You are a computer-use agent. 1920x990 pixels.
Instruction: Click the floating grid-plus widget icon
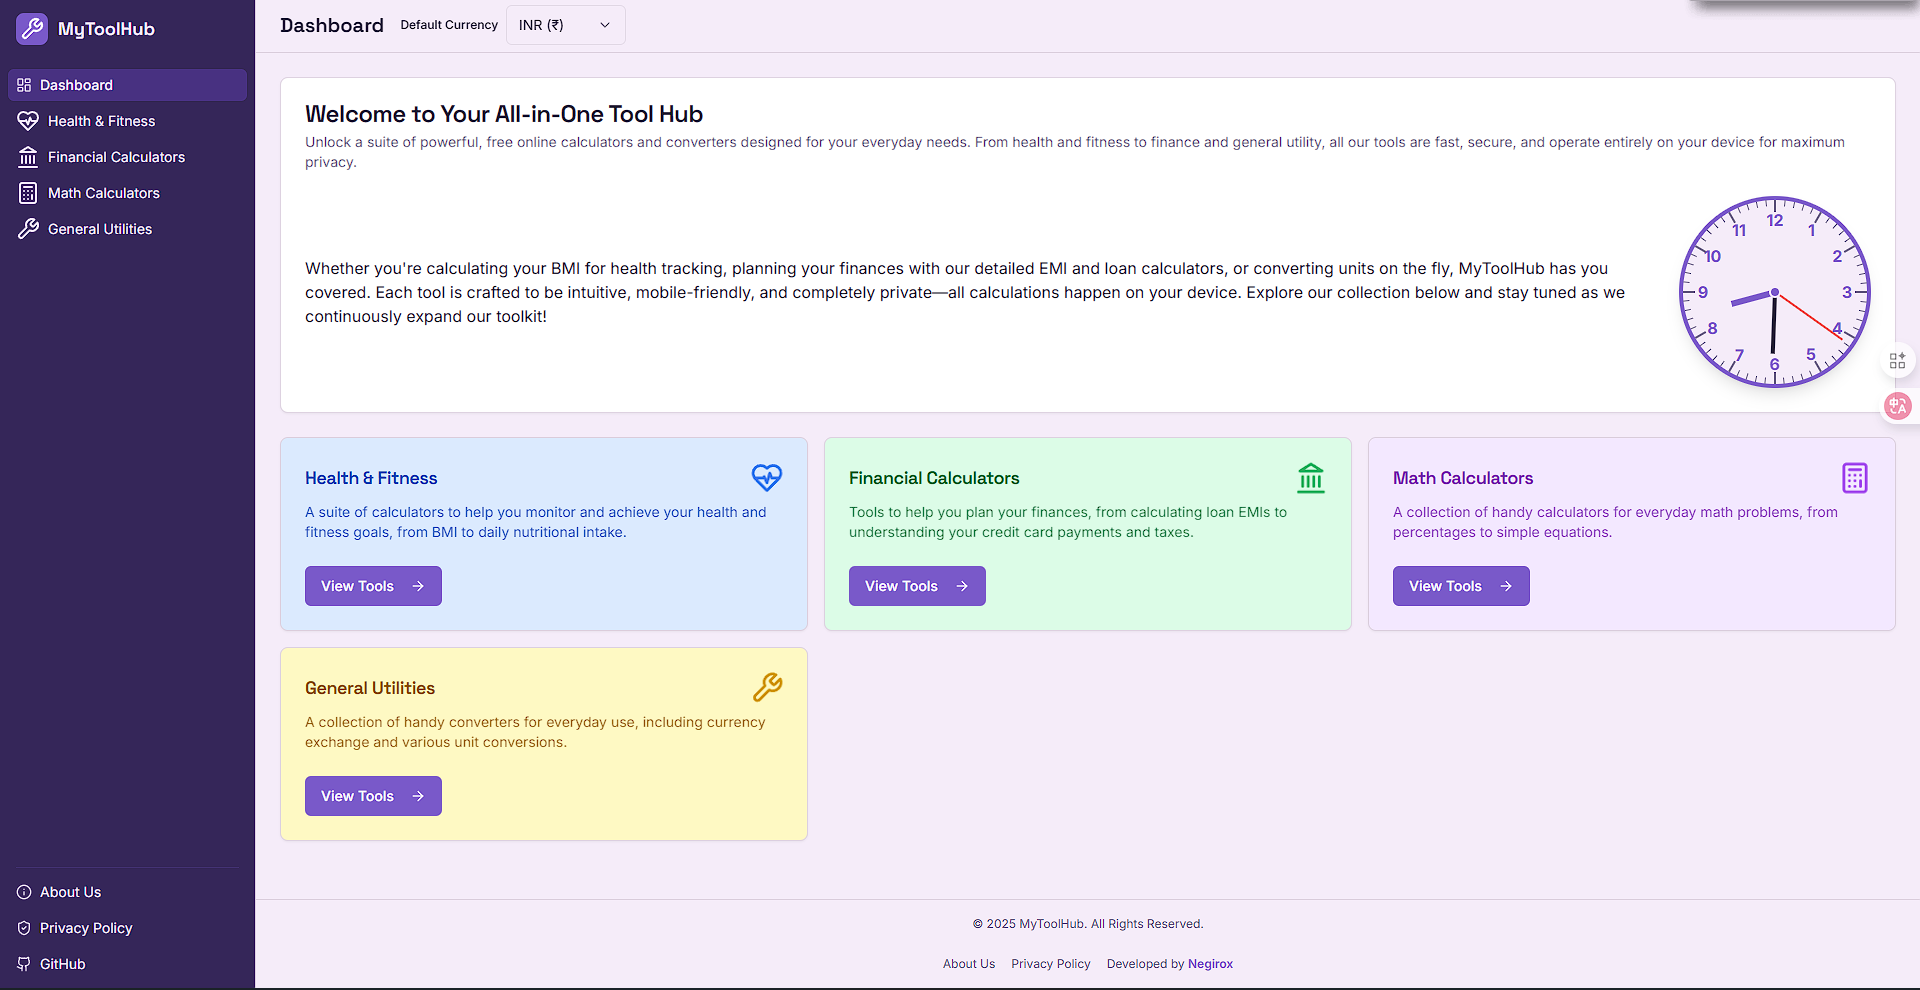pos(1897,361)
